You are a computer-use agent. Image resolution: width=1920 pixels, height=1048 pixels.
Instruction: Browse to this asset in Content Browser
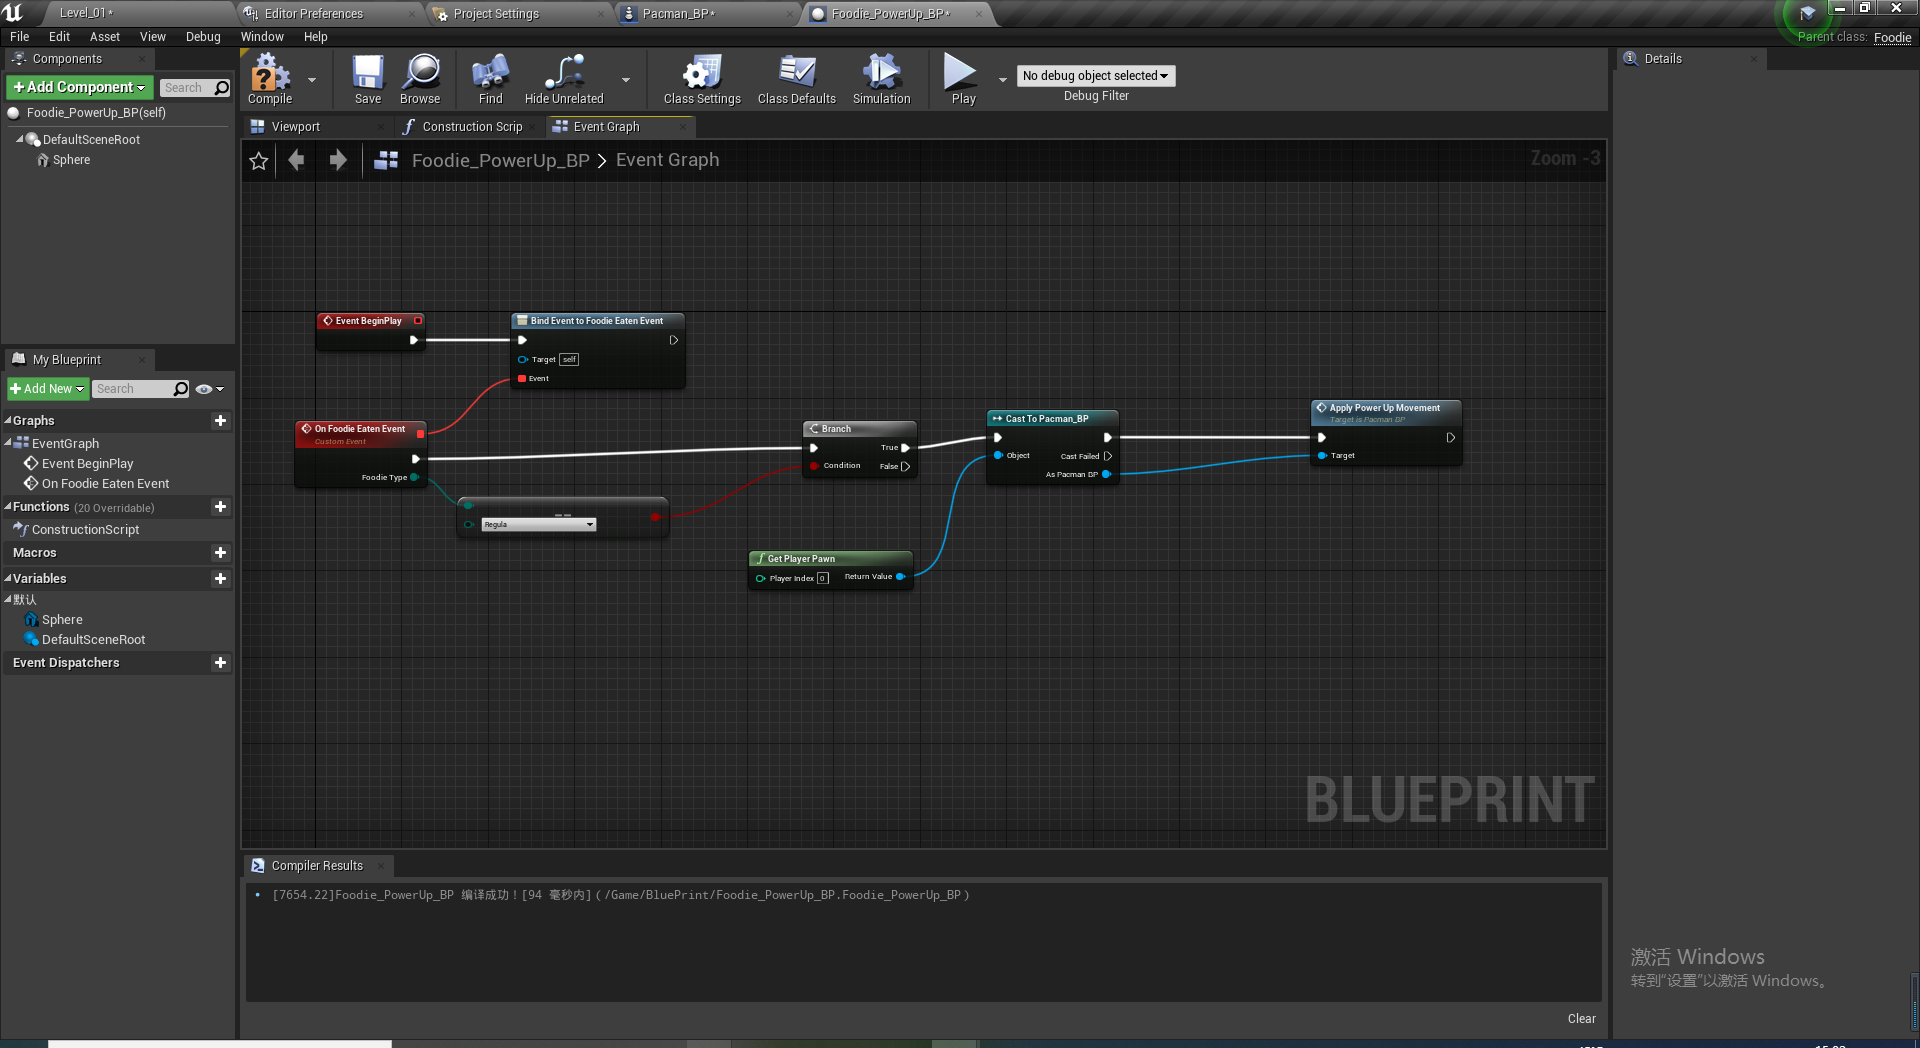click(420, 80)
